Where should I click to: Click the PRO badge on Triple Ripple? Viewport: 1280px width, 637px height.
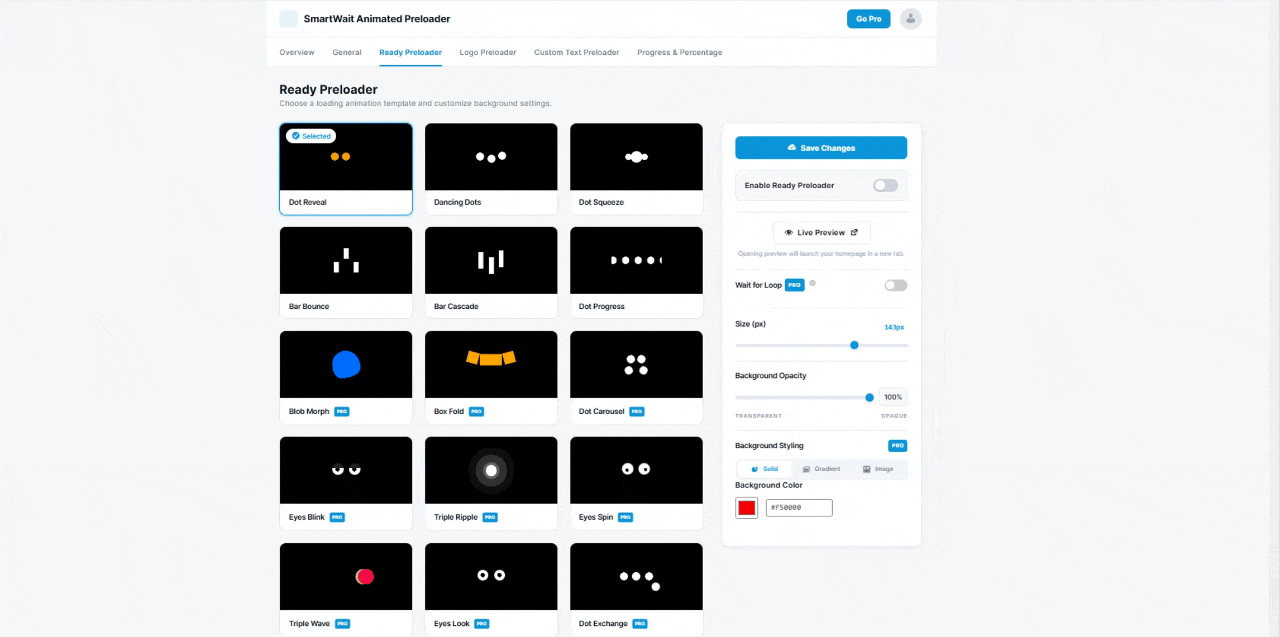490,517
